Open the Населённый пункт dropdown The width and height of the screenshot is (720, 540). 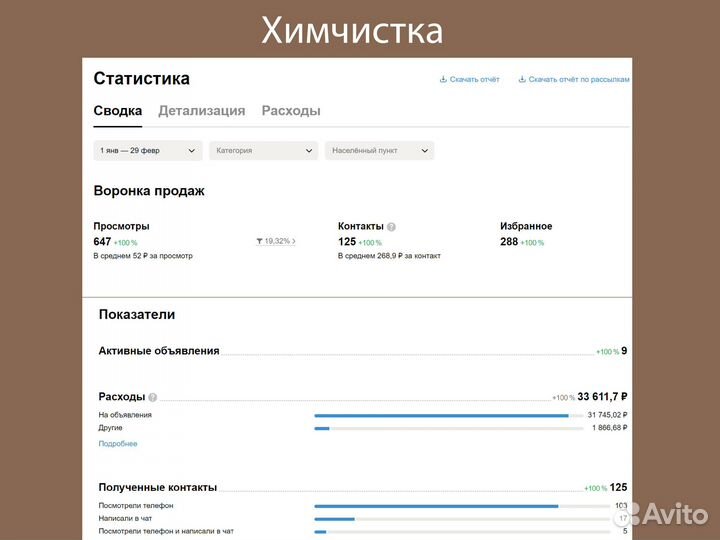tap(379, 151)
